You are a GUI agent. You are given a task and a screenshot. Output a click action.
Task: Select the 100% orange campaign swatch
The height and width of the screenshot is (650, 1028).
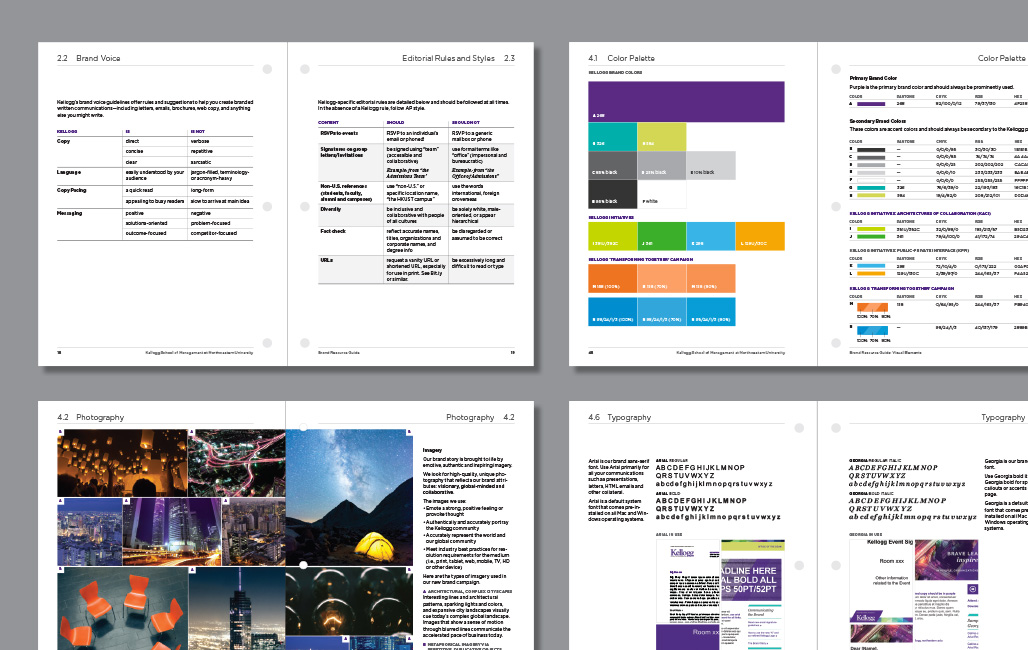coord(612,278)
